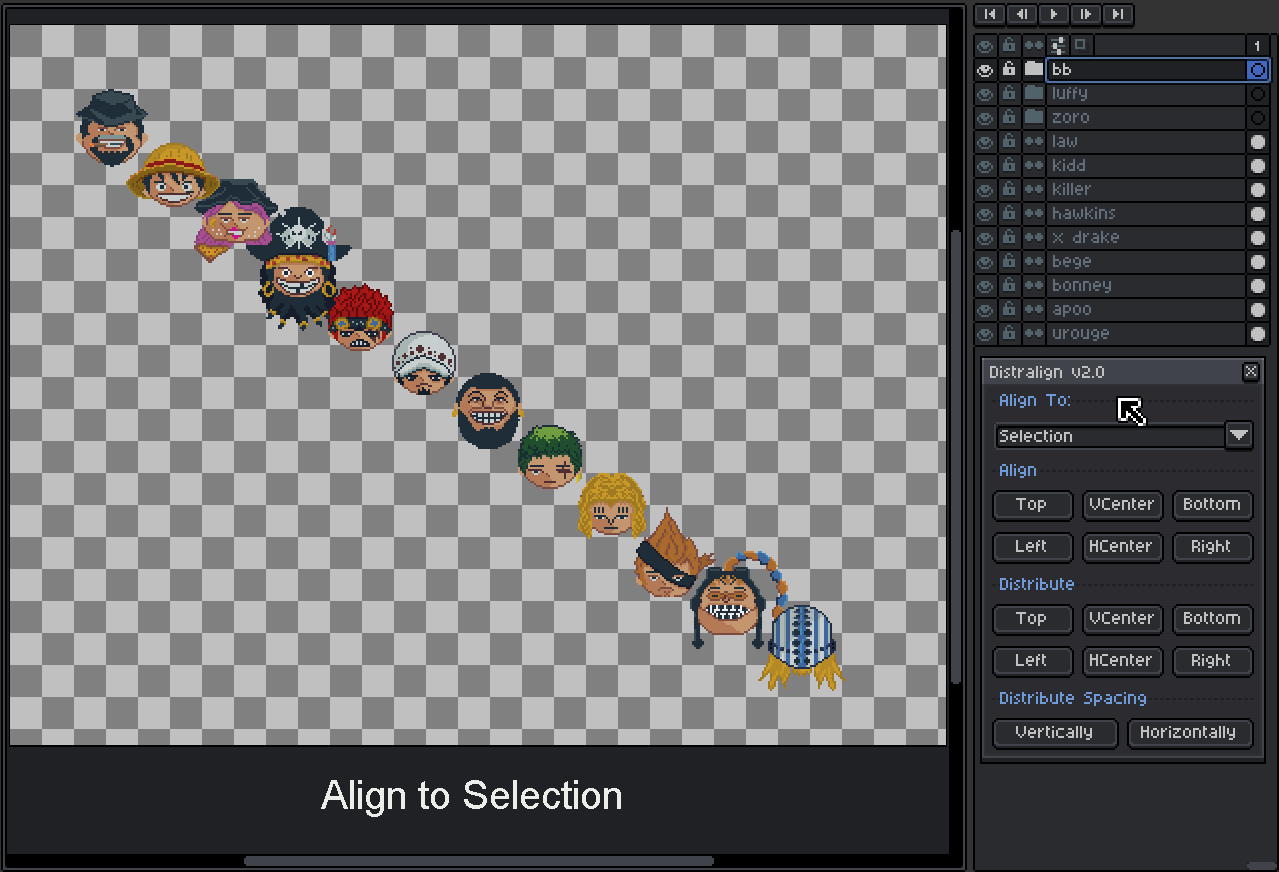
Task: Distribute spacing Horizontally
Action: click(x=1189, y=733)
